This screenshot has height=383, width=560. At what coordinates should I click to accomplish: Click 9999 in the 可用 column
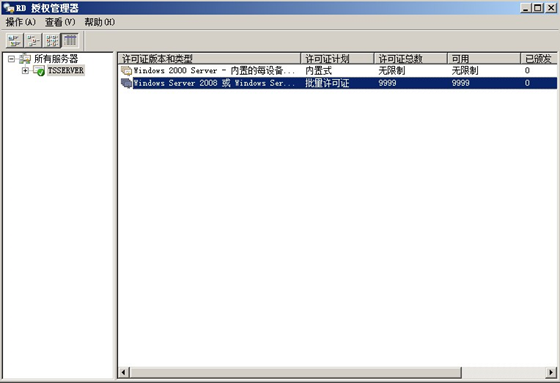[x=461, y=83]
